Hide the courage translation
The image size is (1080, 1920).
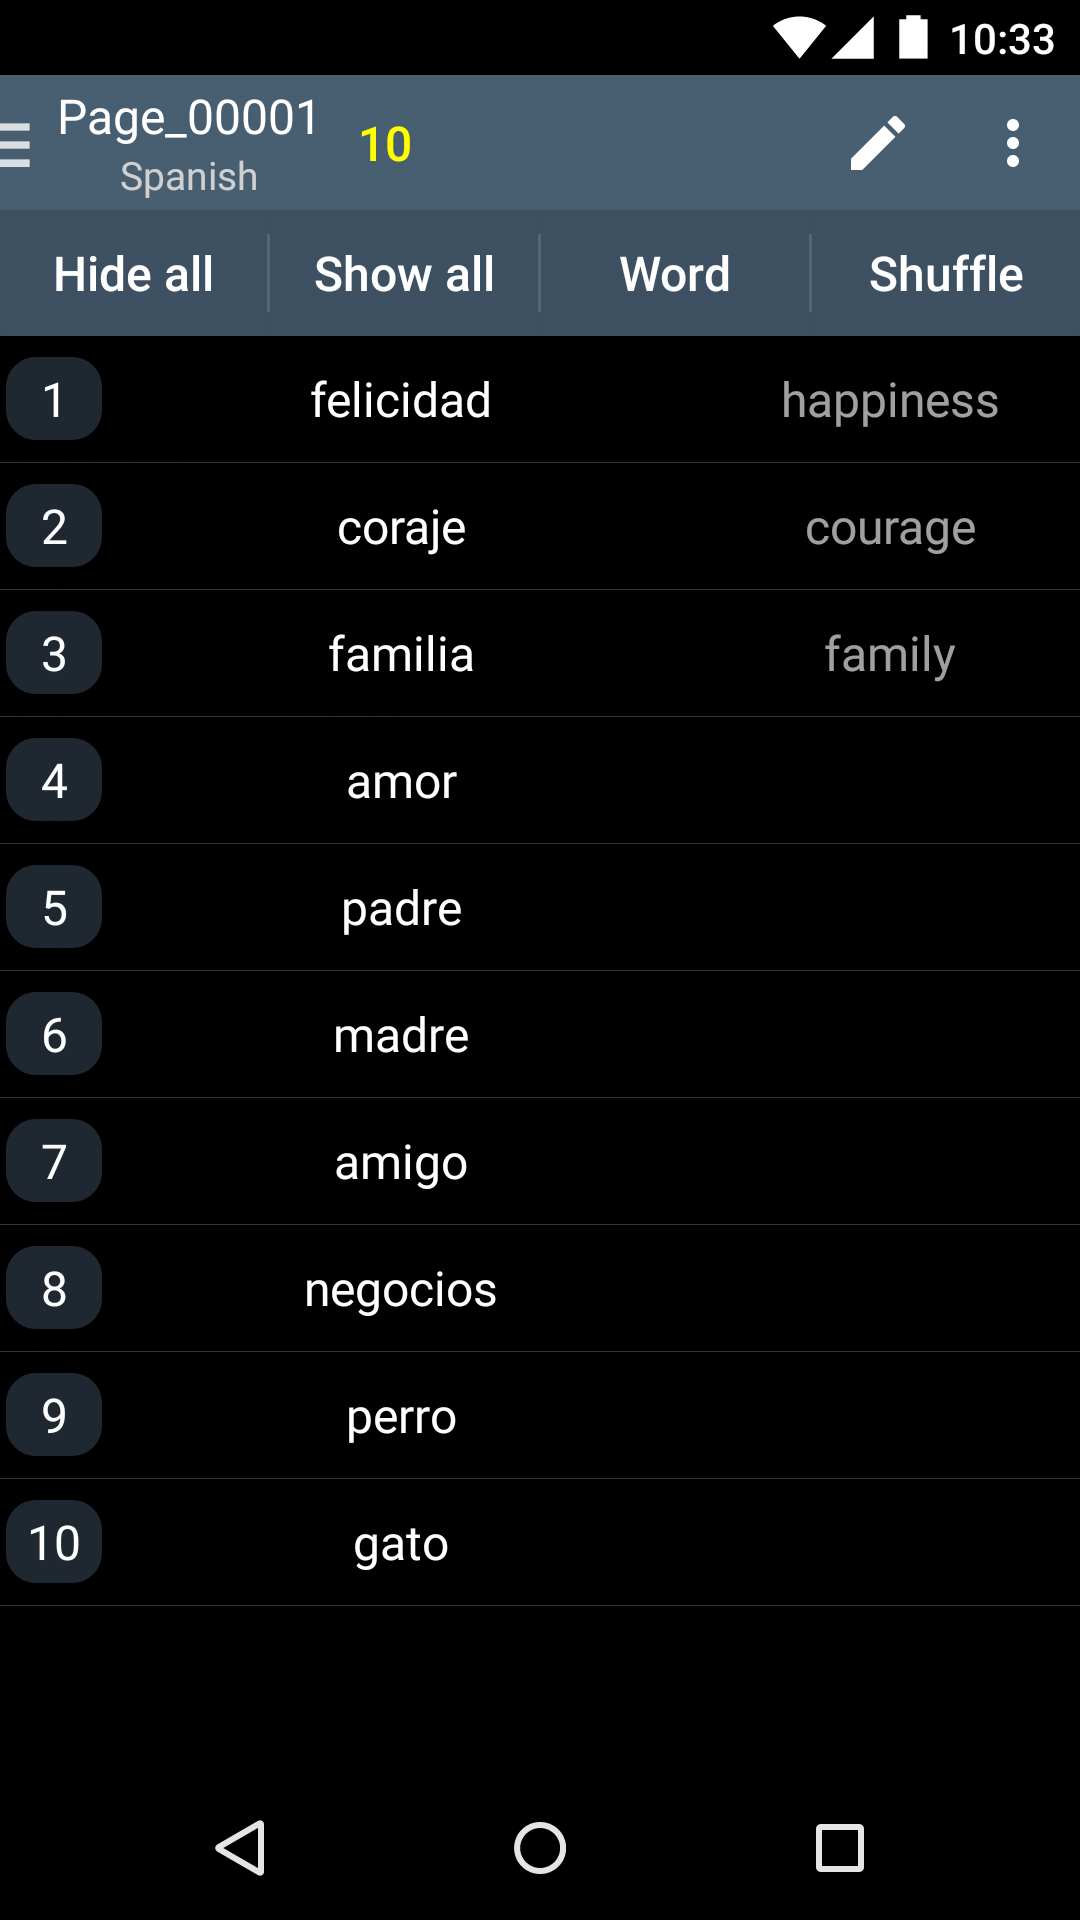pos(890,528)
